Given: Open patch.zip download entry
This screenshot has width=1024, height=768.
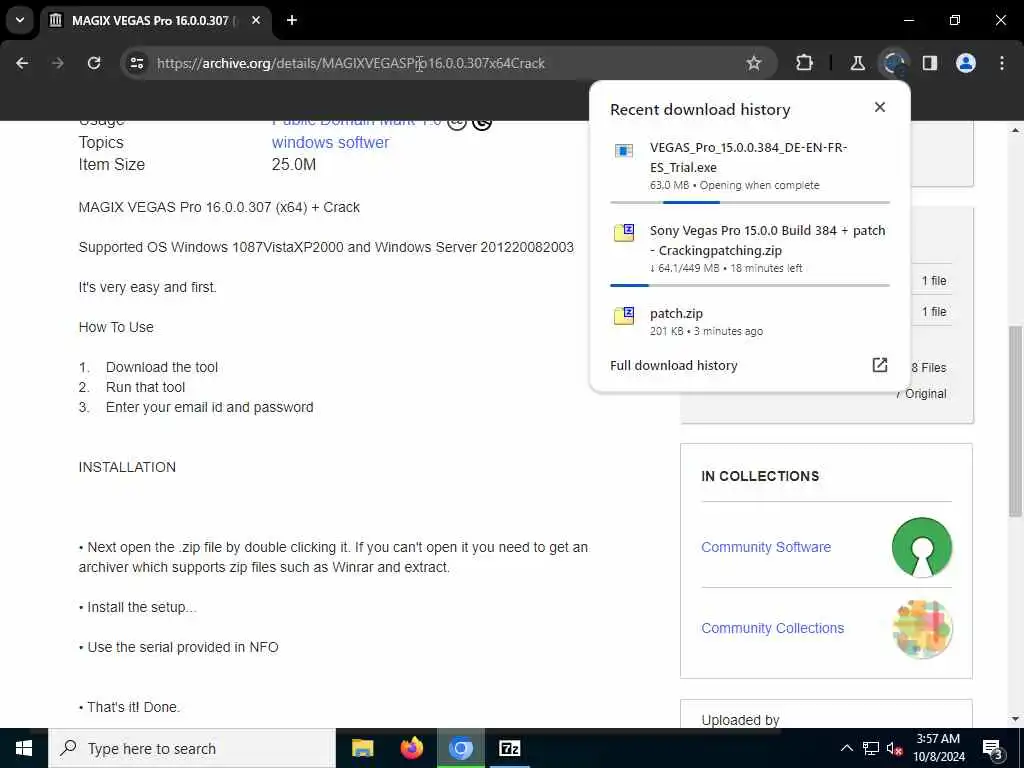Looking at the screenshot, I should (750, 321).
